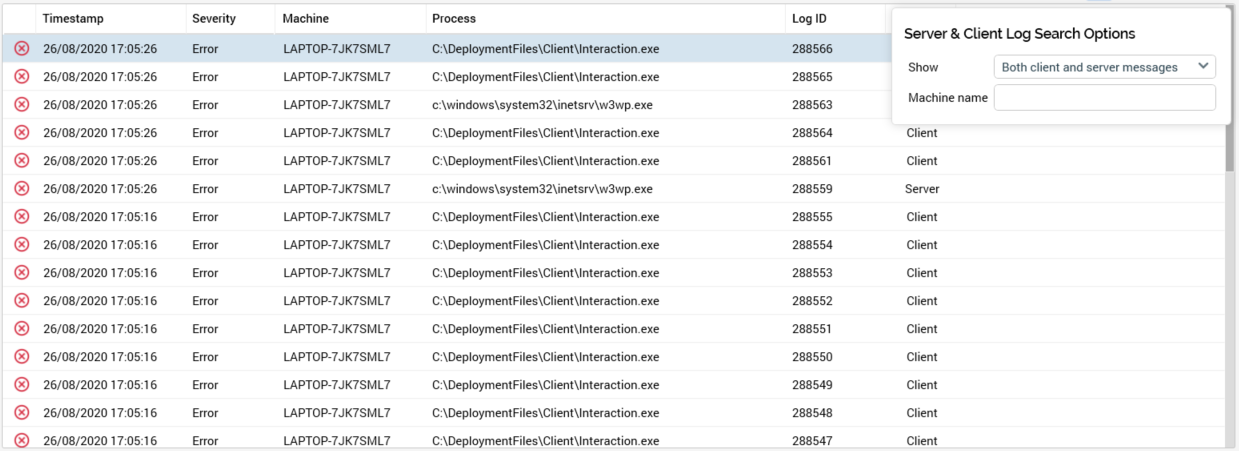Open the Show messages dropdown
The image size is (1239, 451).
coord(1104,67)
